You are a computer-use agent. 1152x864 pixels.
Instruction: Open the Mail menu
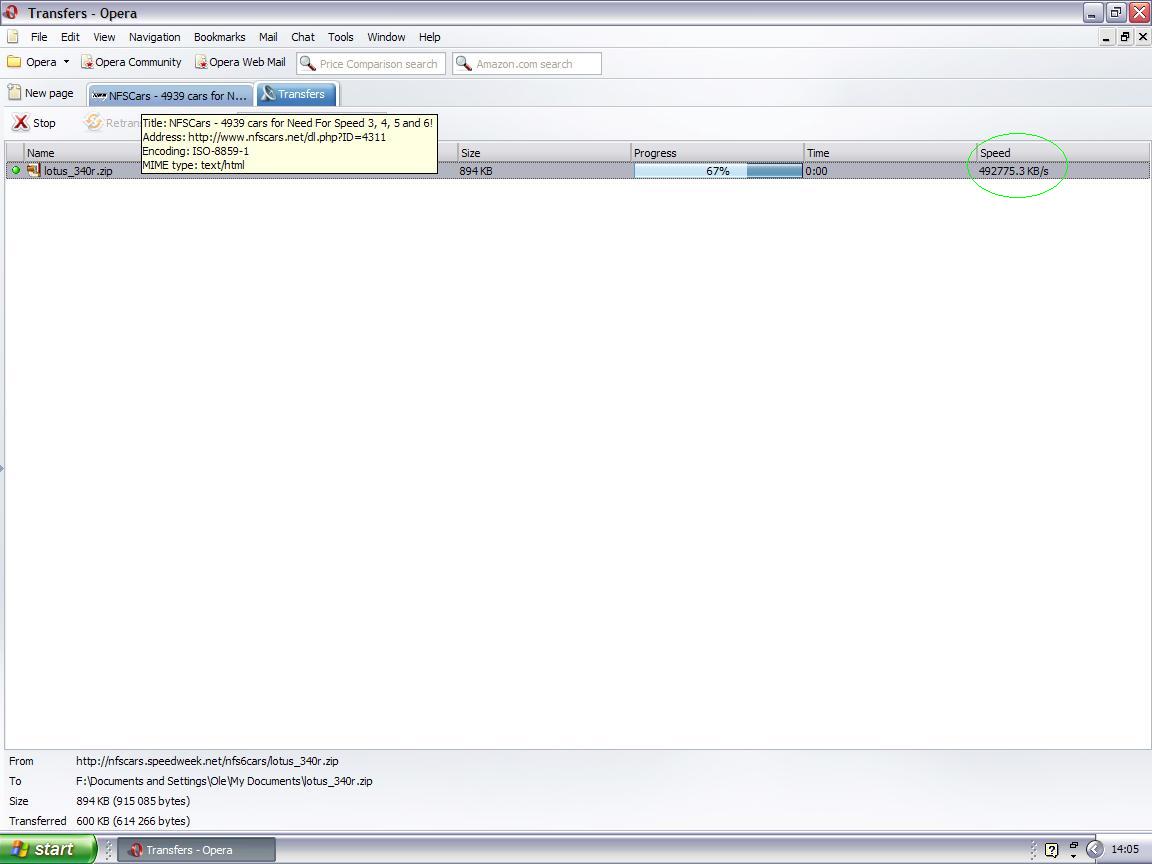(x=268, y=37)
